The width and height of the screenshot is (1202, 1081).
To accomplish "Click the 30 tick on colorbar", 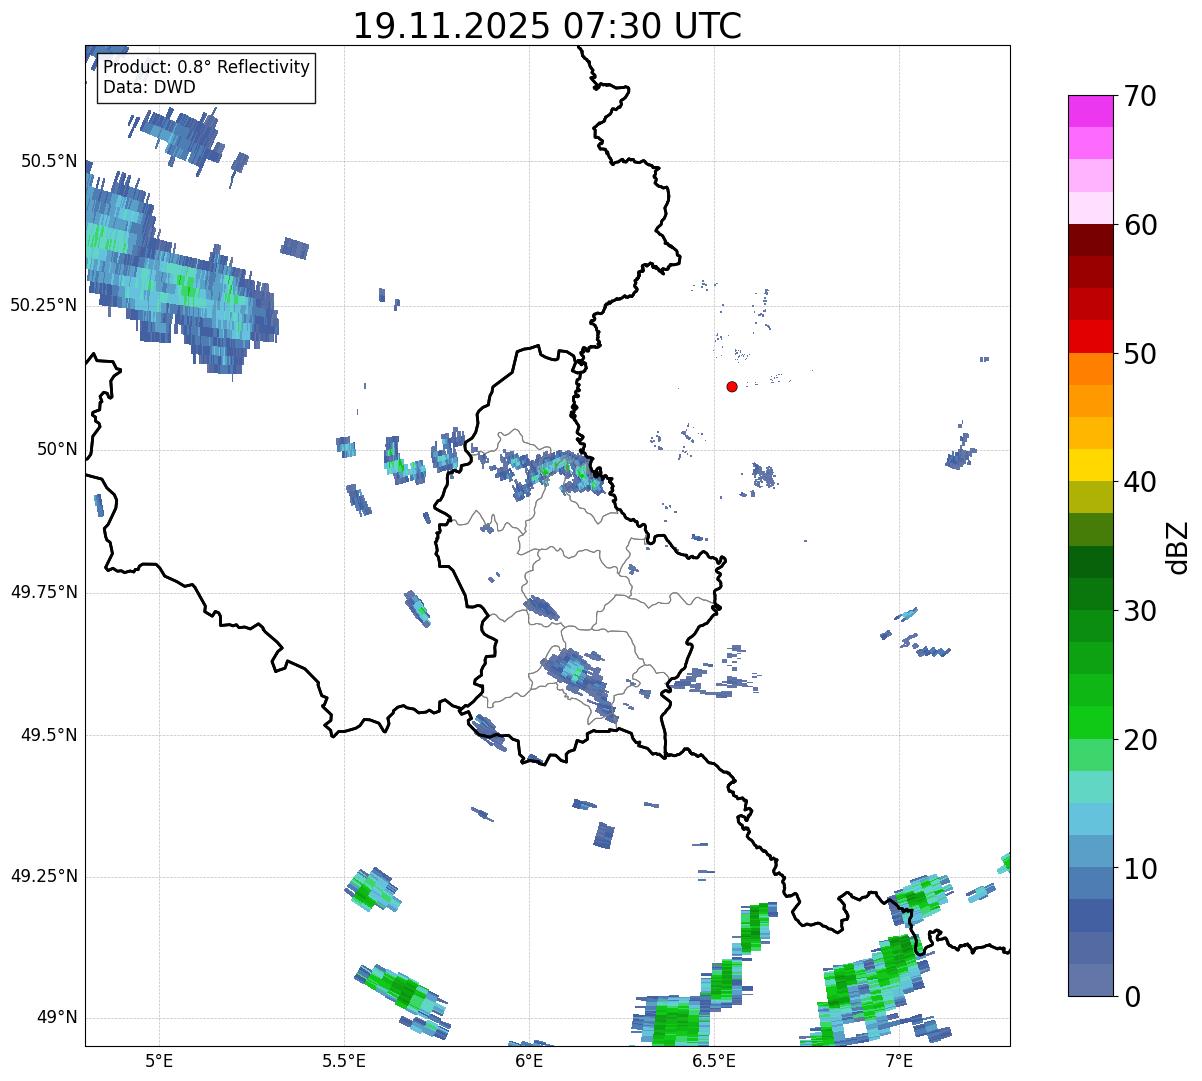I will 1140,611.
